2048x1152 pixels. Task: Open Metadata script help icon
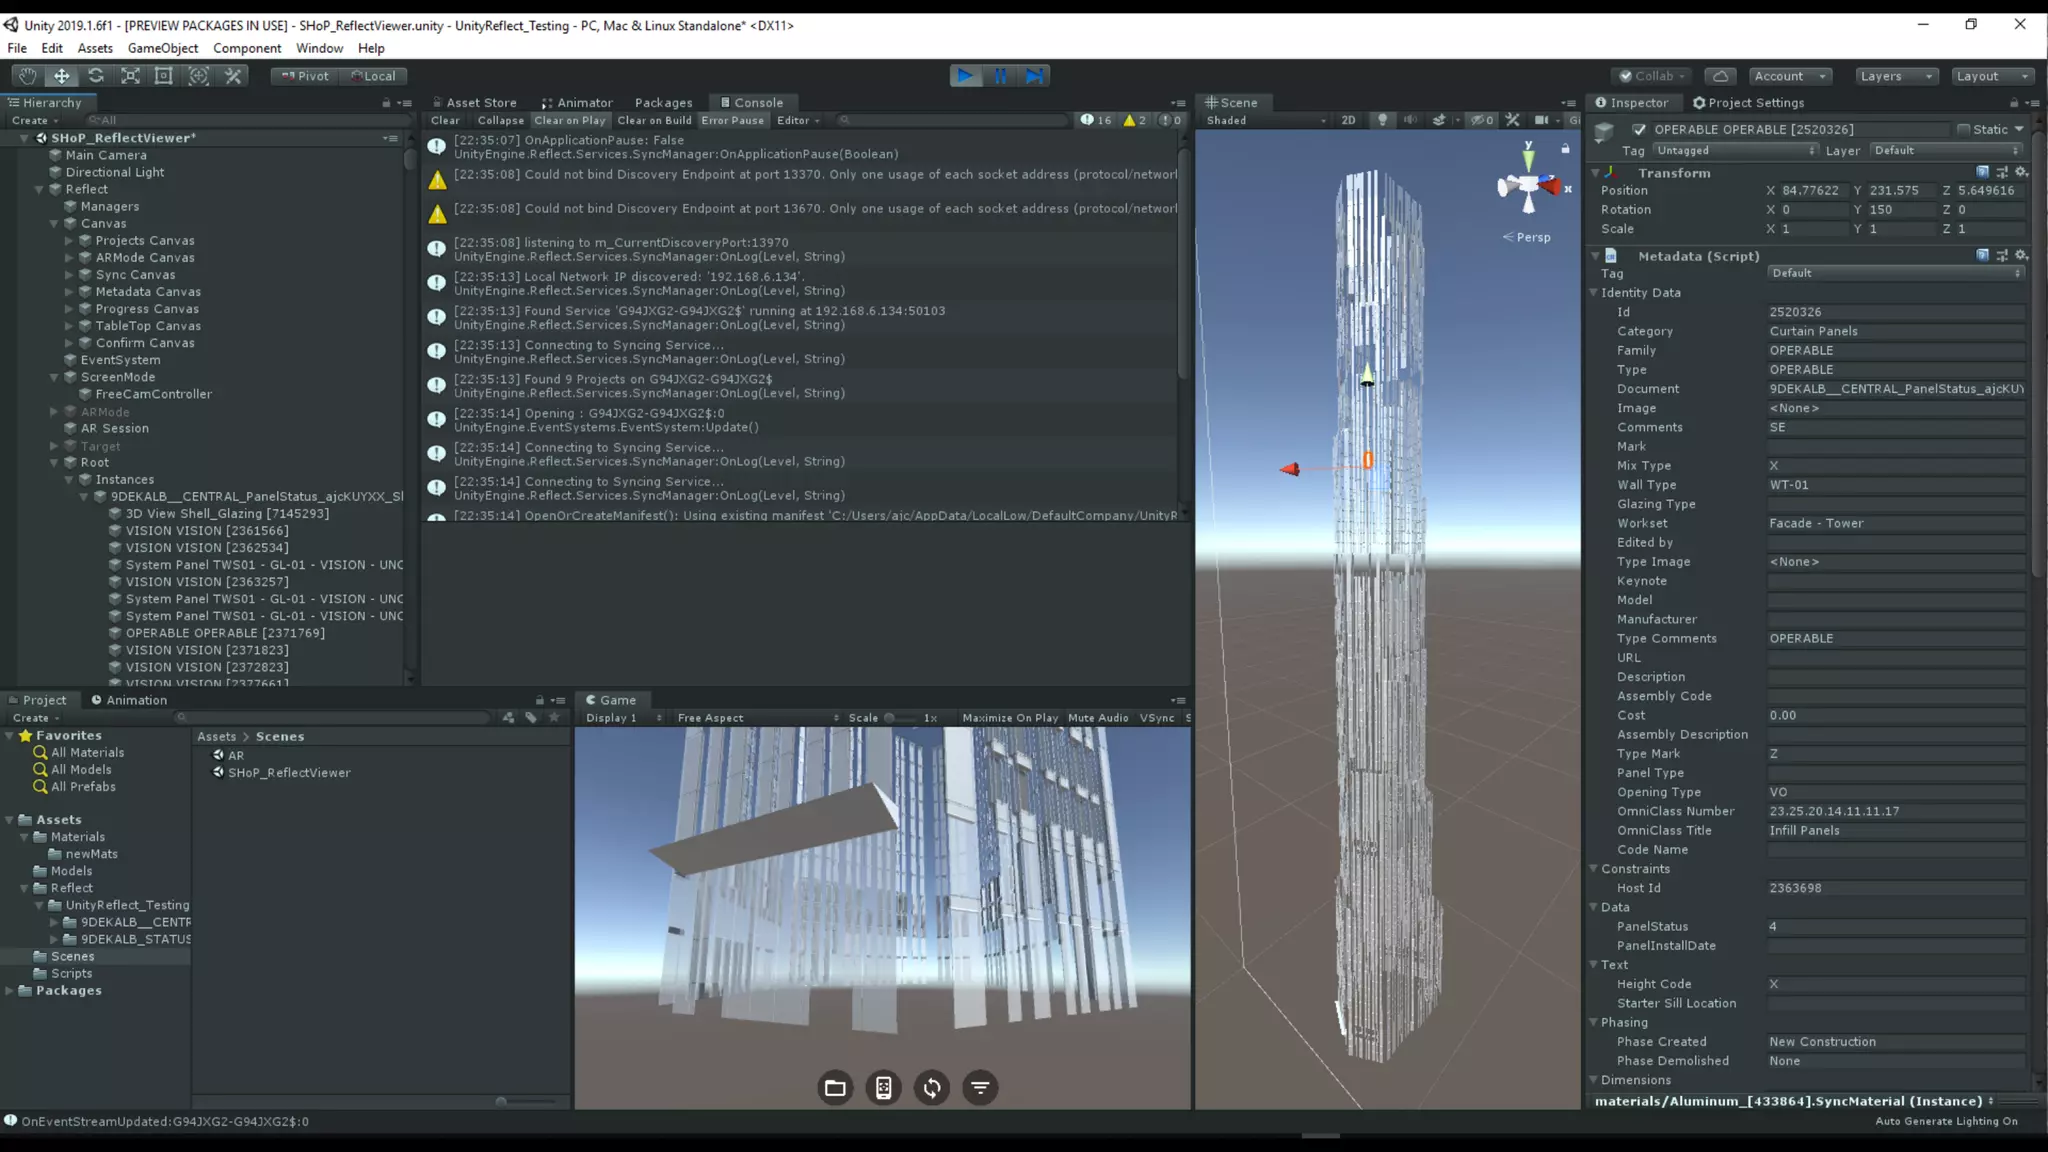[x=1982, y=256]
